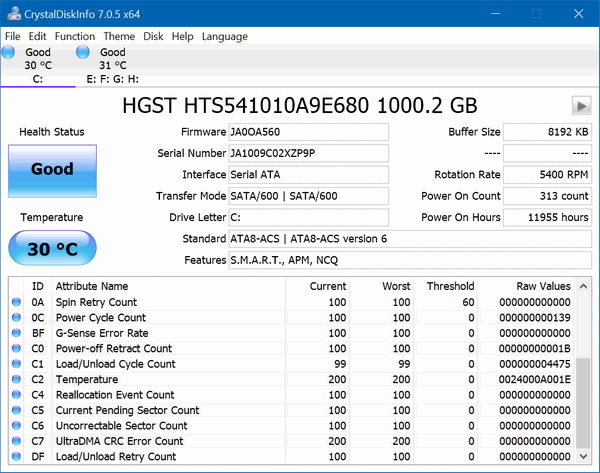
Task: Click the Rotation Rate value 5400 RPM
Action: 547,175
